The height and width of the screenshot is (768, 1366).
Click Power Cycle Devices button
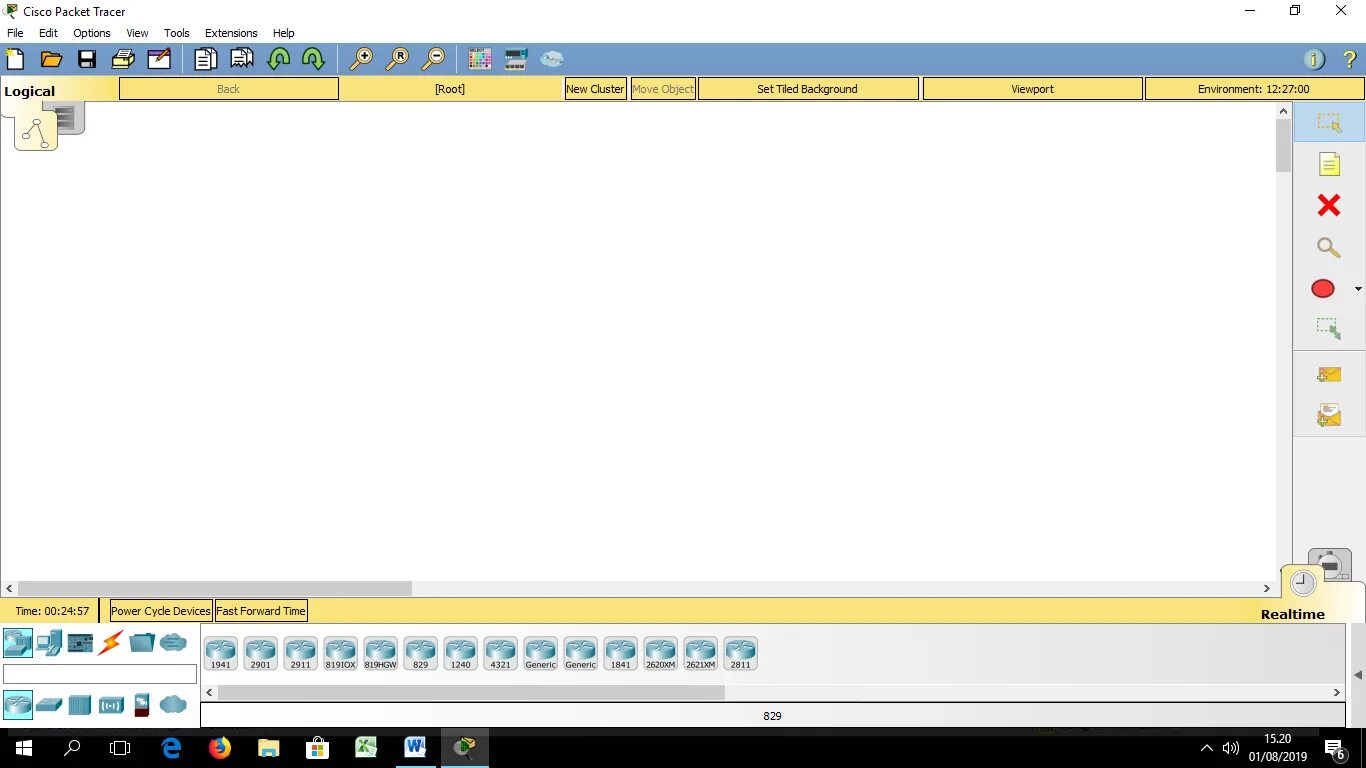point(161,611)
